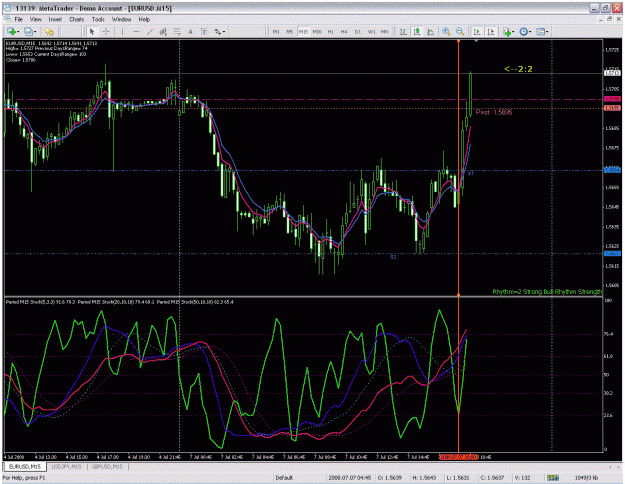Click 'For Help, press F1' status text
This screenshot has width=625, height=484.
click(x=24, y=477)
